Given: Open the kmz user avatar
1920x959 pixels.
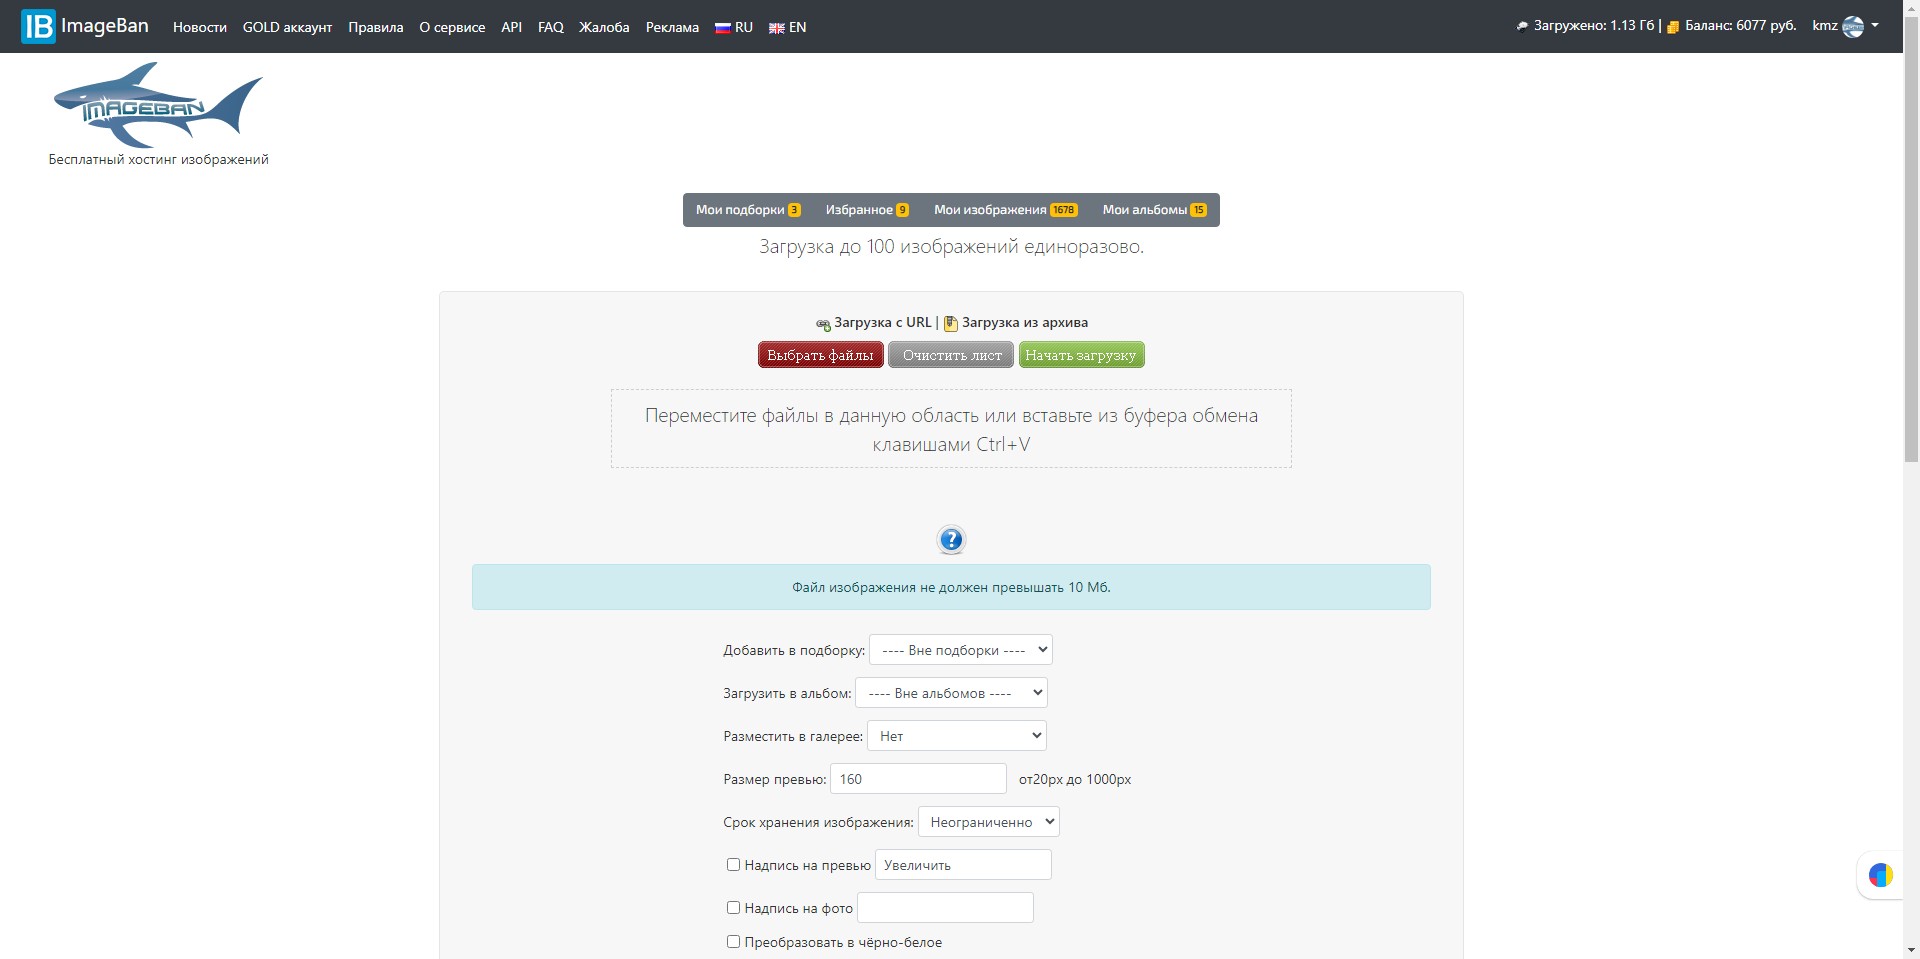Looking at the screenshot, I should coord(1853,26).
